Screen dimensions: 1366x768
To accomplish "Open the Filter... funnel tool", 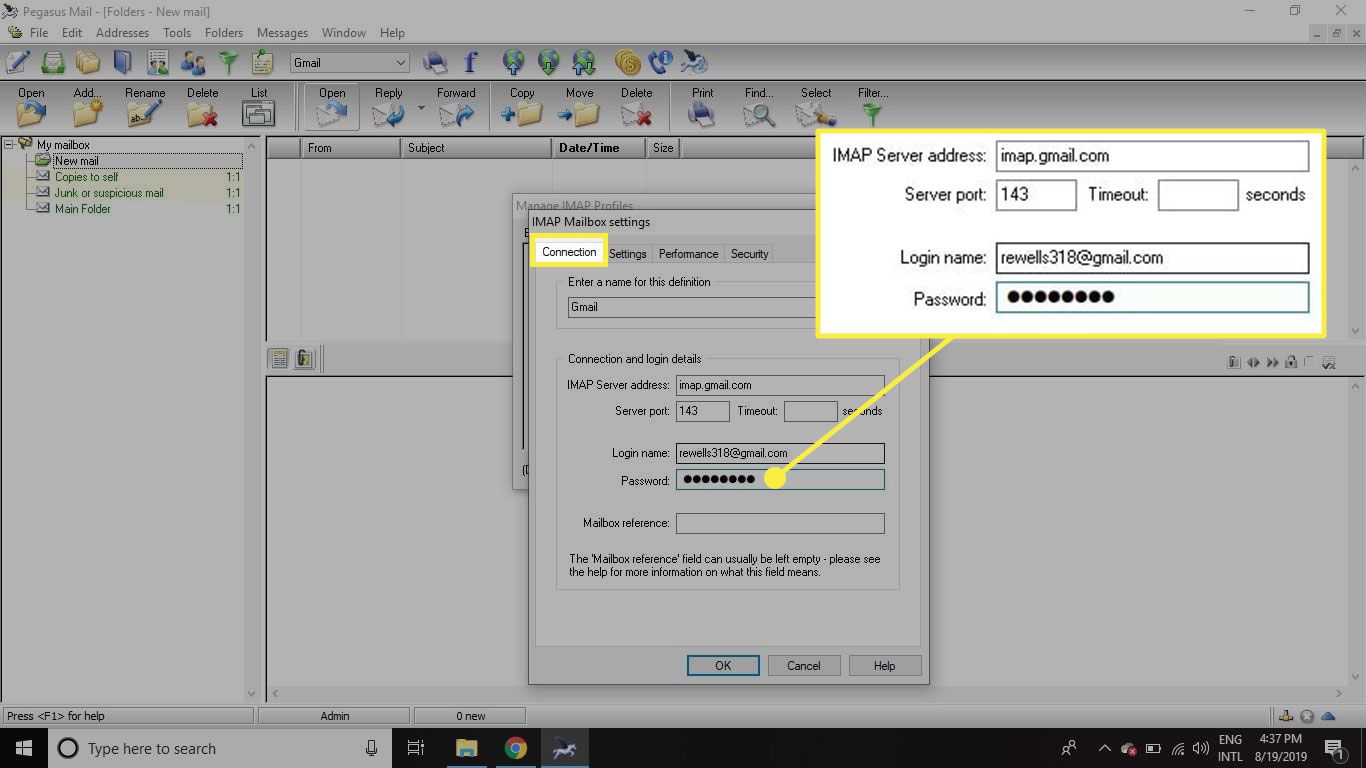I will [873, 106].
